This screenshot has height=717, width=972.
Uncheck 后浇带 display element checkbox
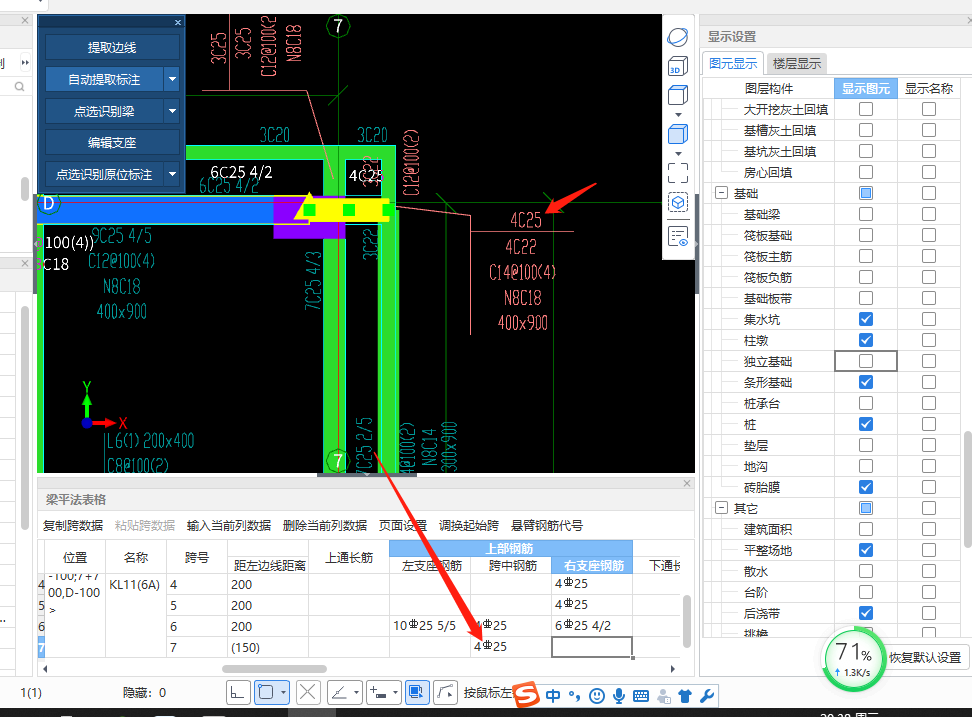click(866, 613)
